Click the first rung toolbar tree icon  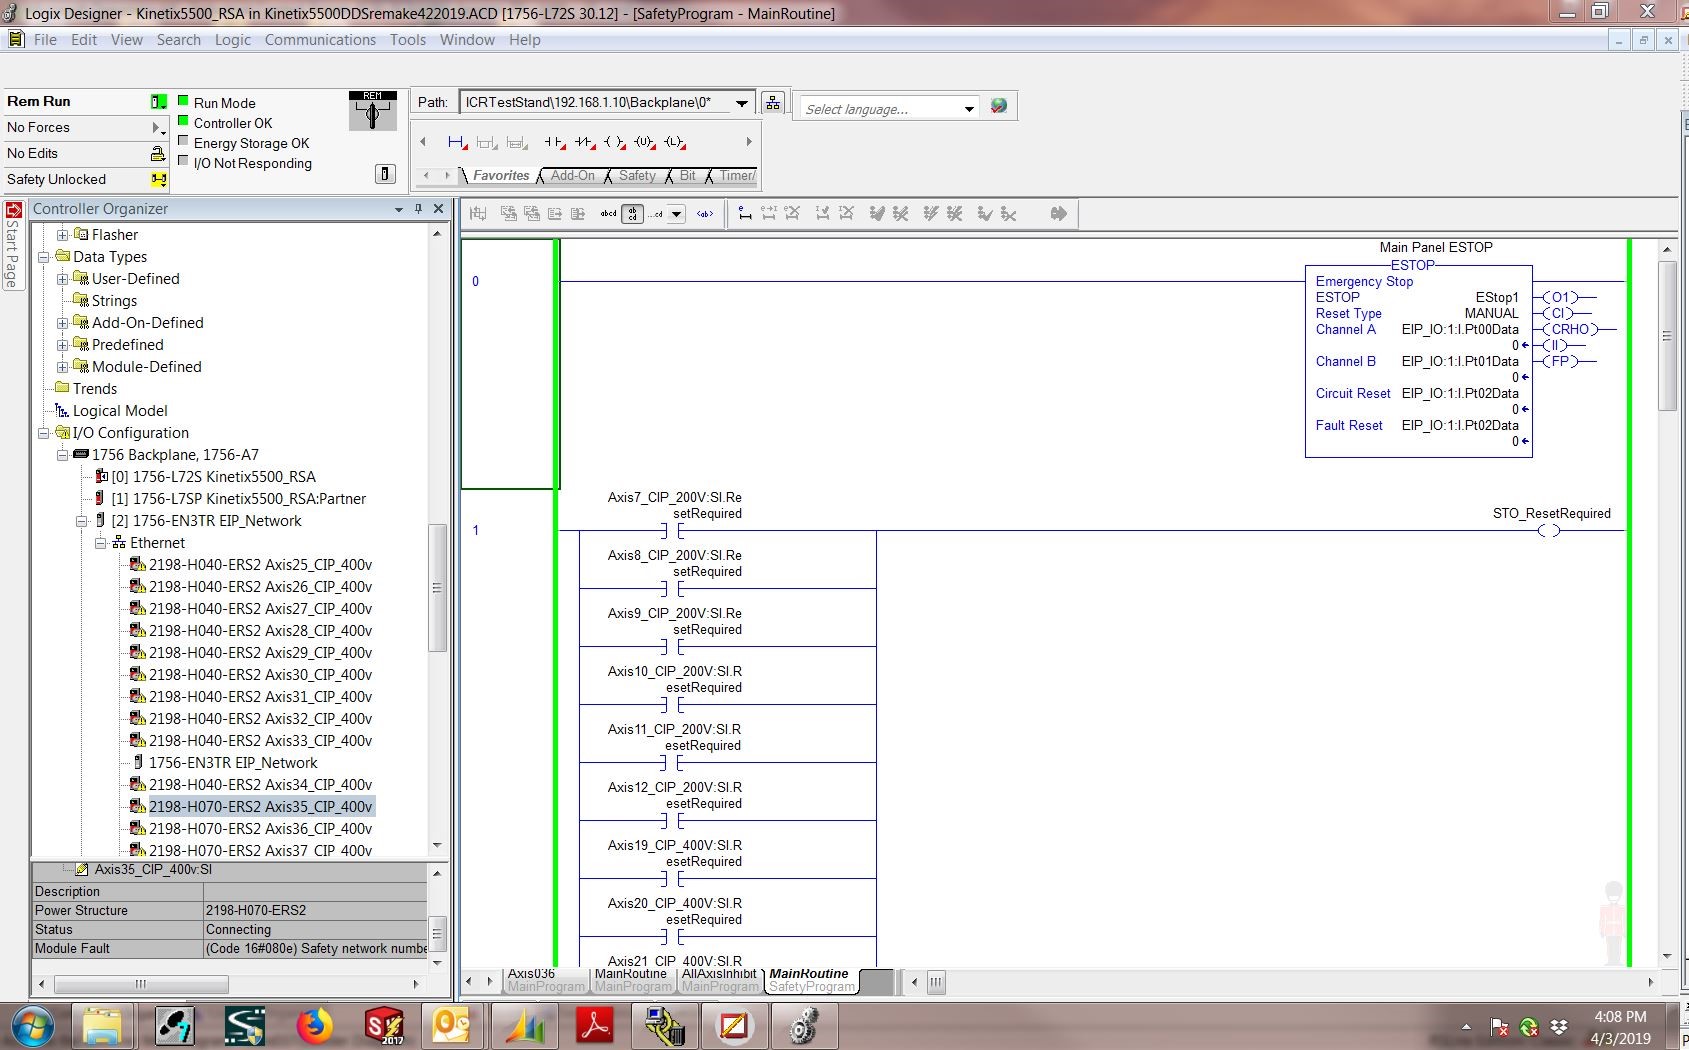[478, 214]
